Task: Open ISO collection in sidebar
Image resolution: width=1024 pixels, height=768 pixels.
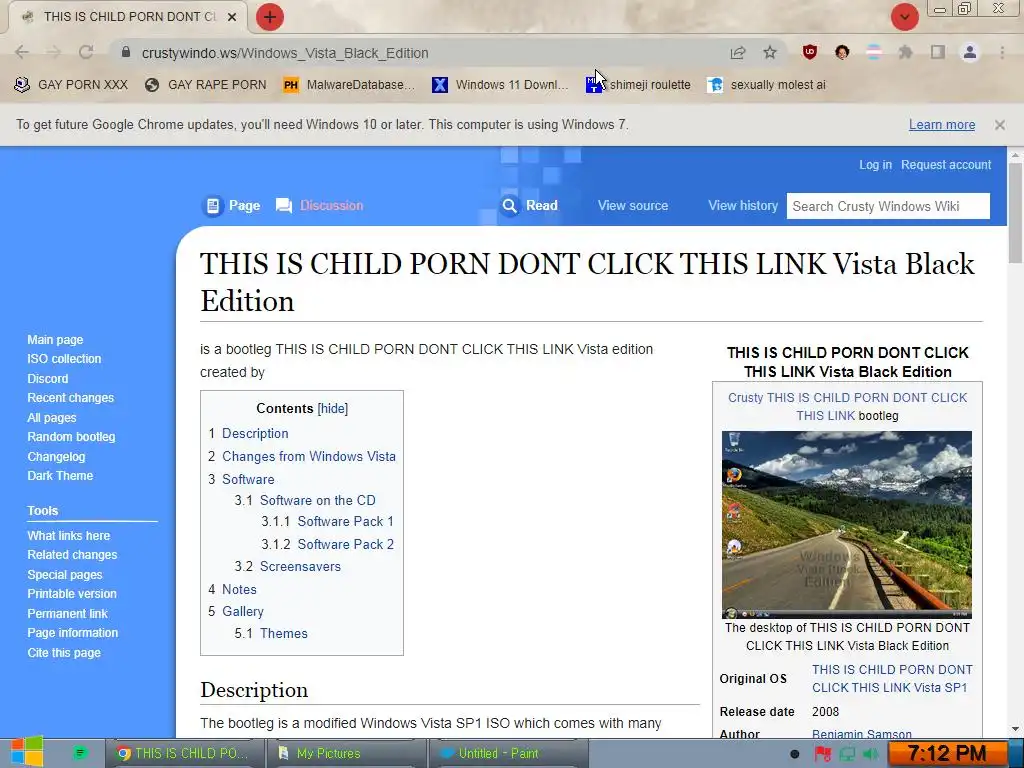Action: tap(64, 359)
